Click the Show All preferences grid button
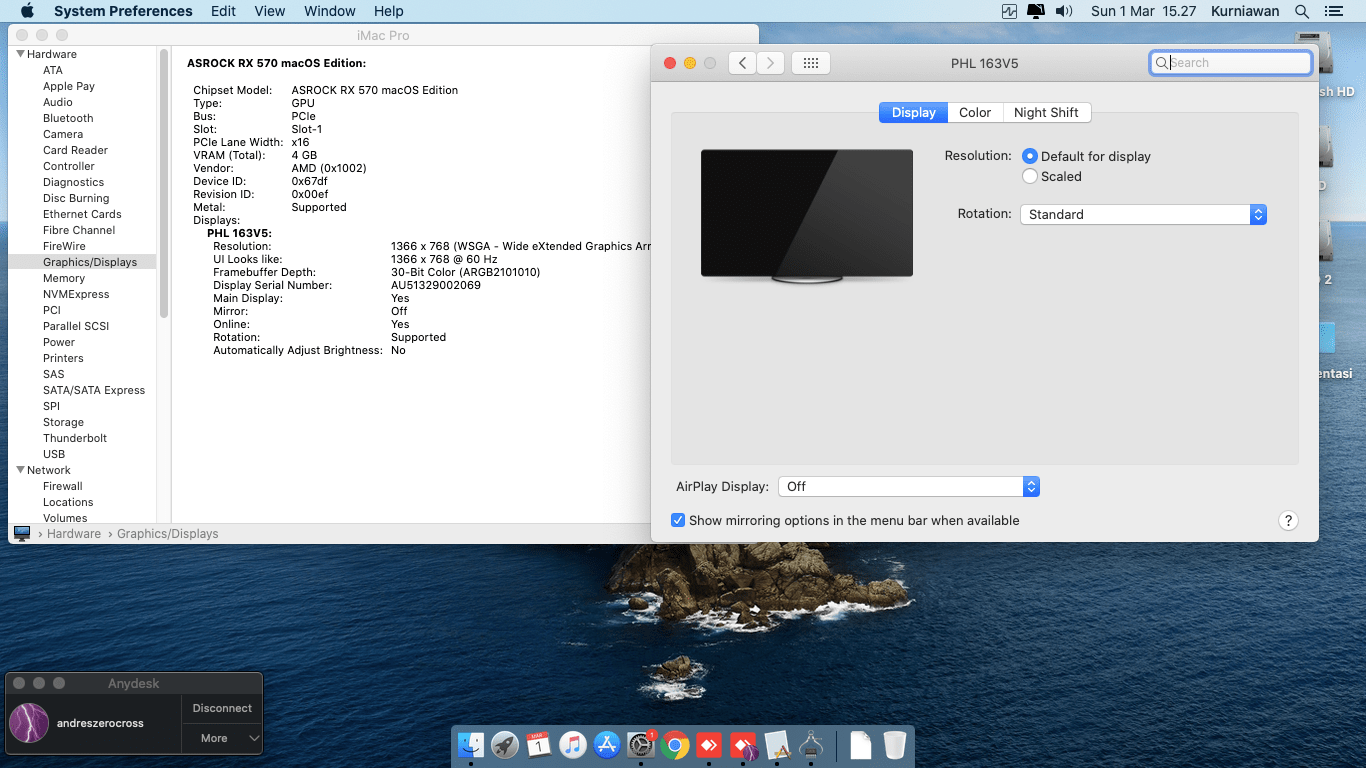 811,63
